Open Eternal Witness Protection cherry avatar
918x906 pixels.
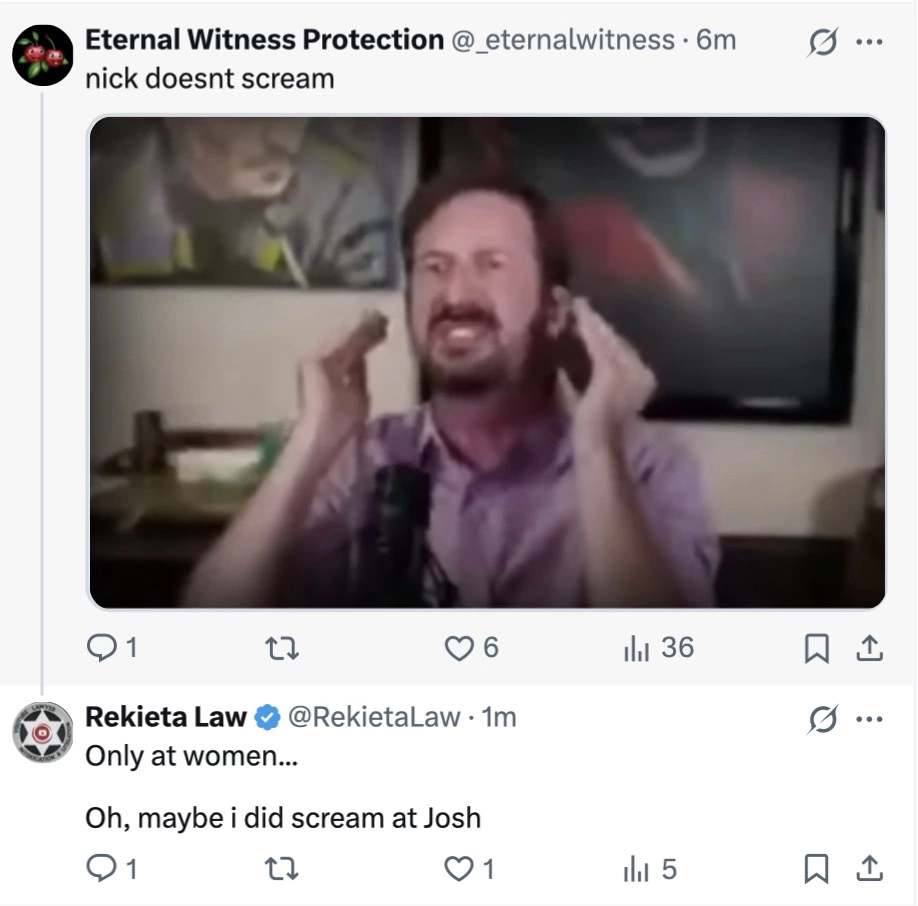[x=43, y=56]
